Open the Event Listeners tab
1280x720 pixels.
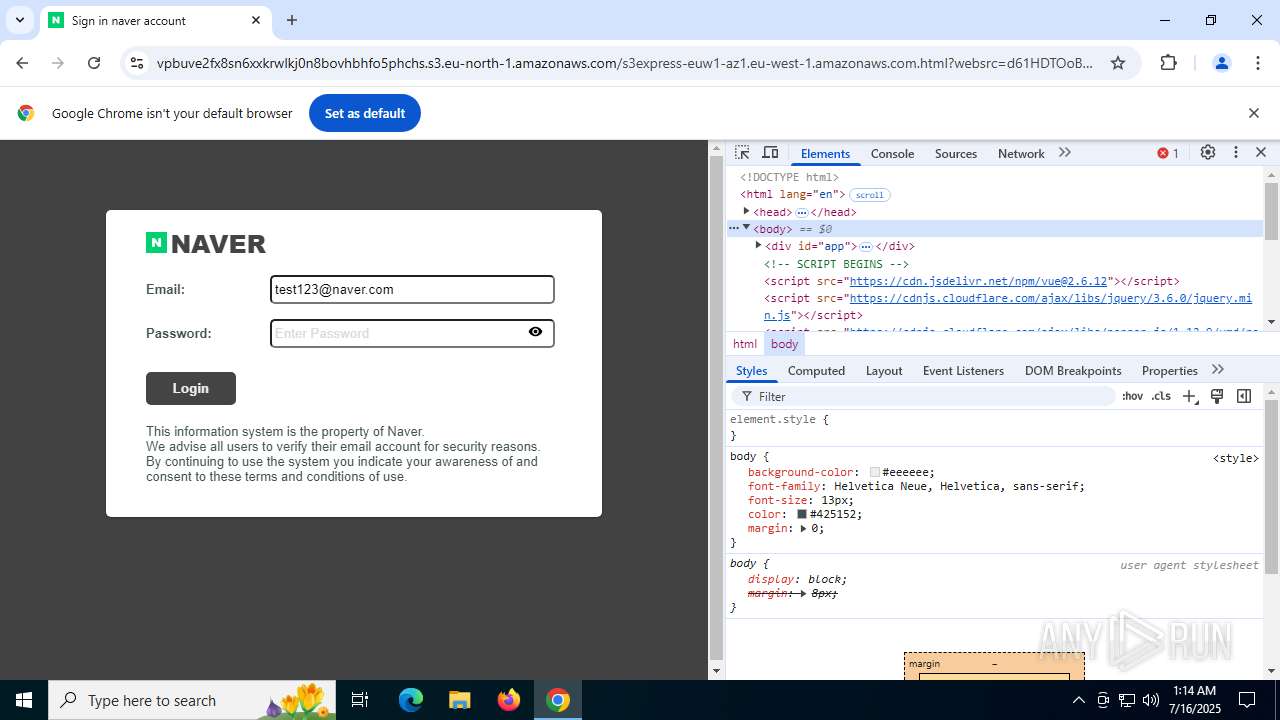point(963,370)
